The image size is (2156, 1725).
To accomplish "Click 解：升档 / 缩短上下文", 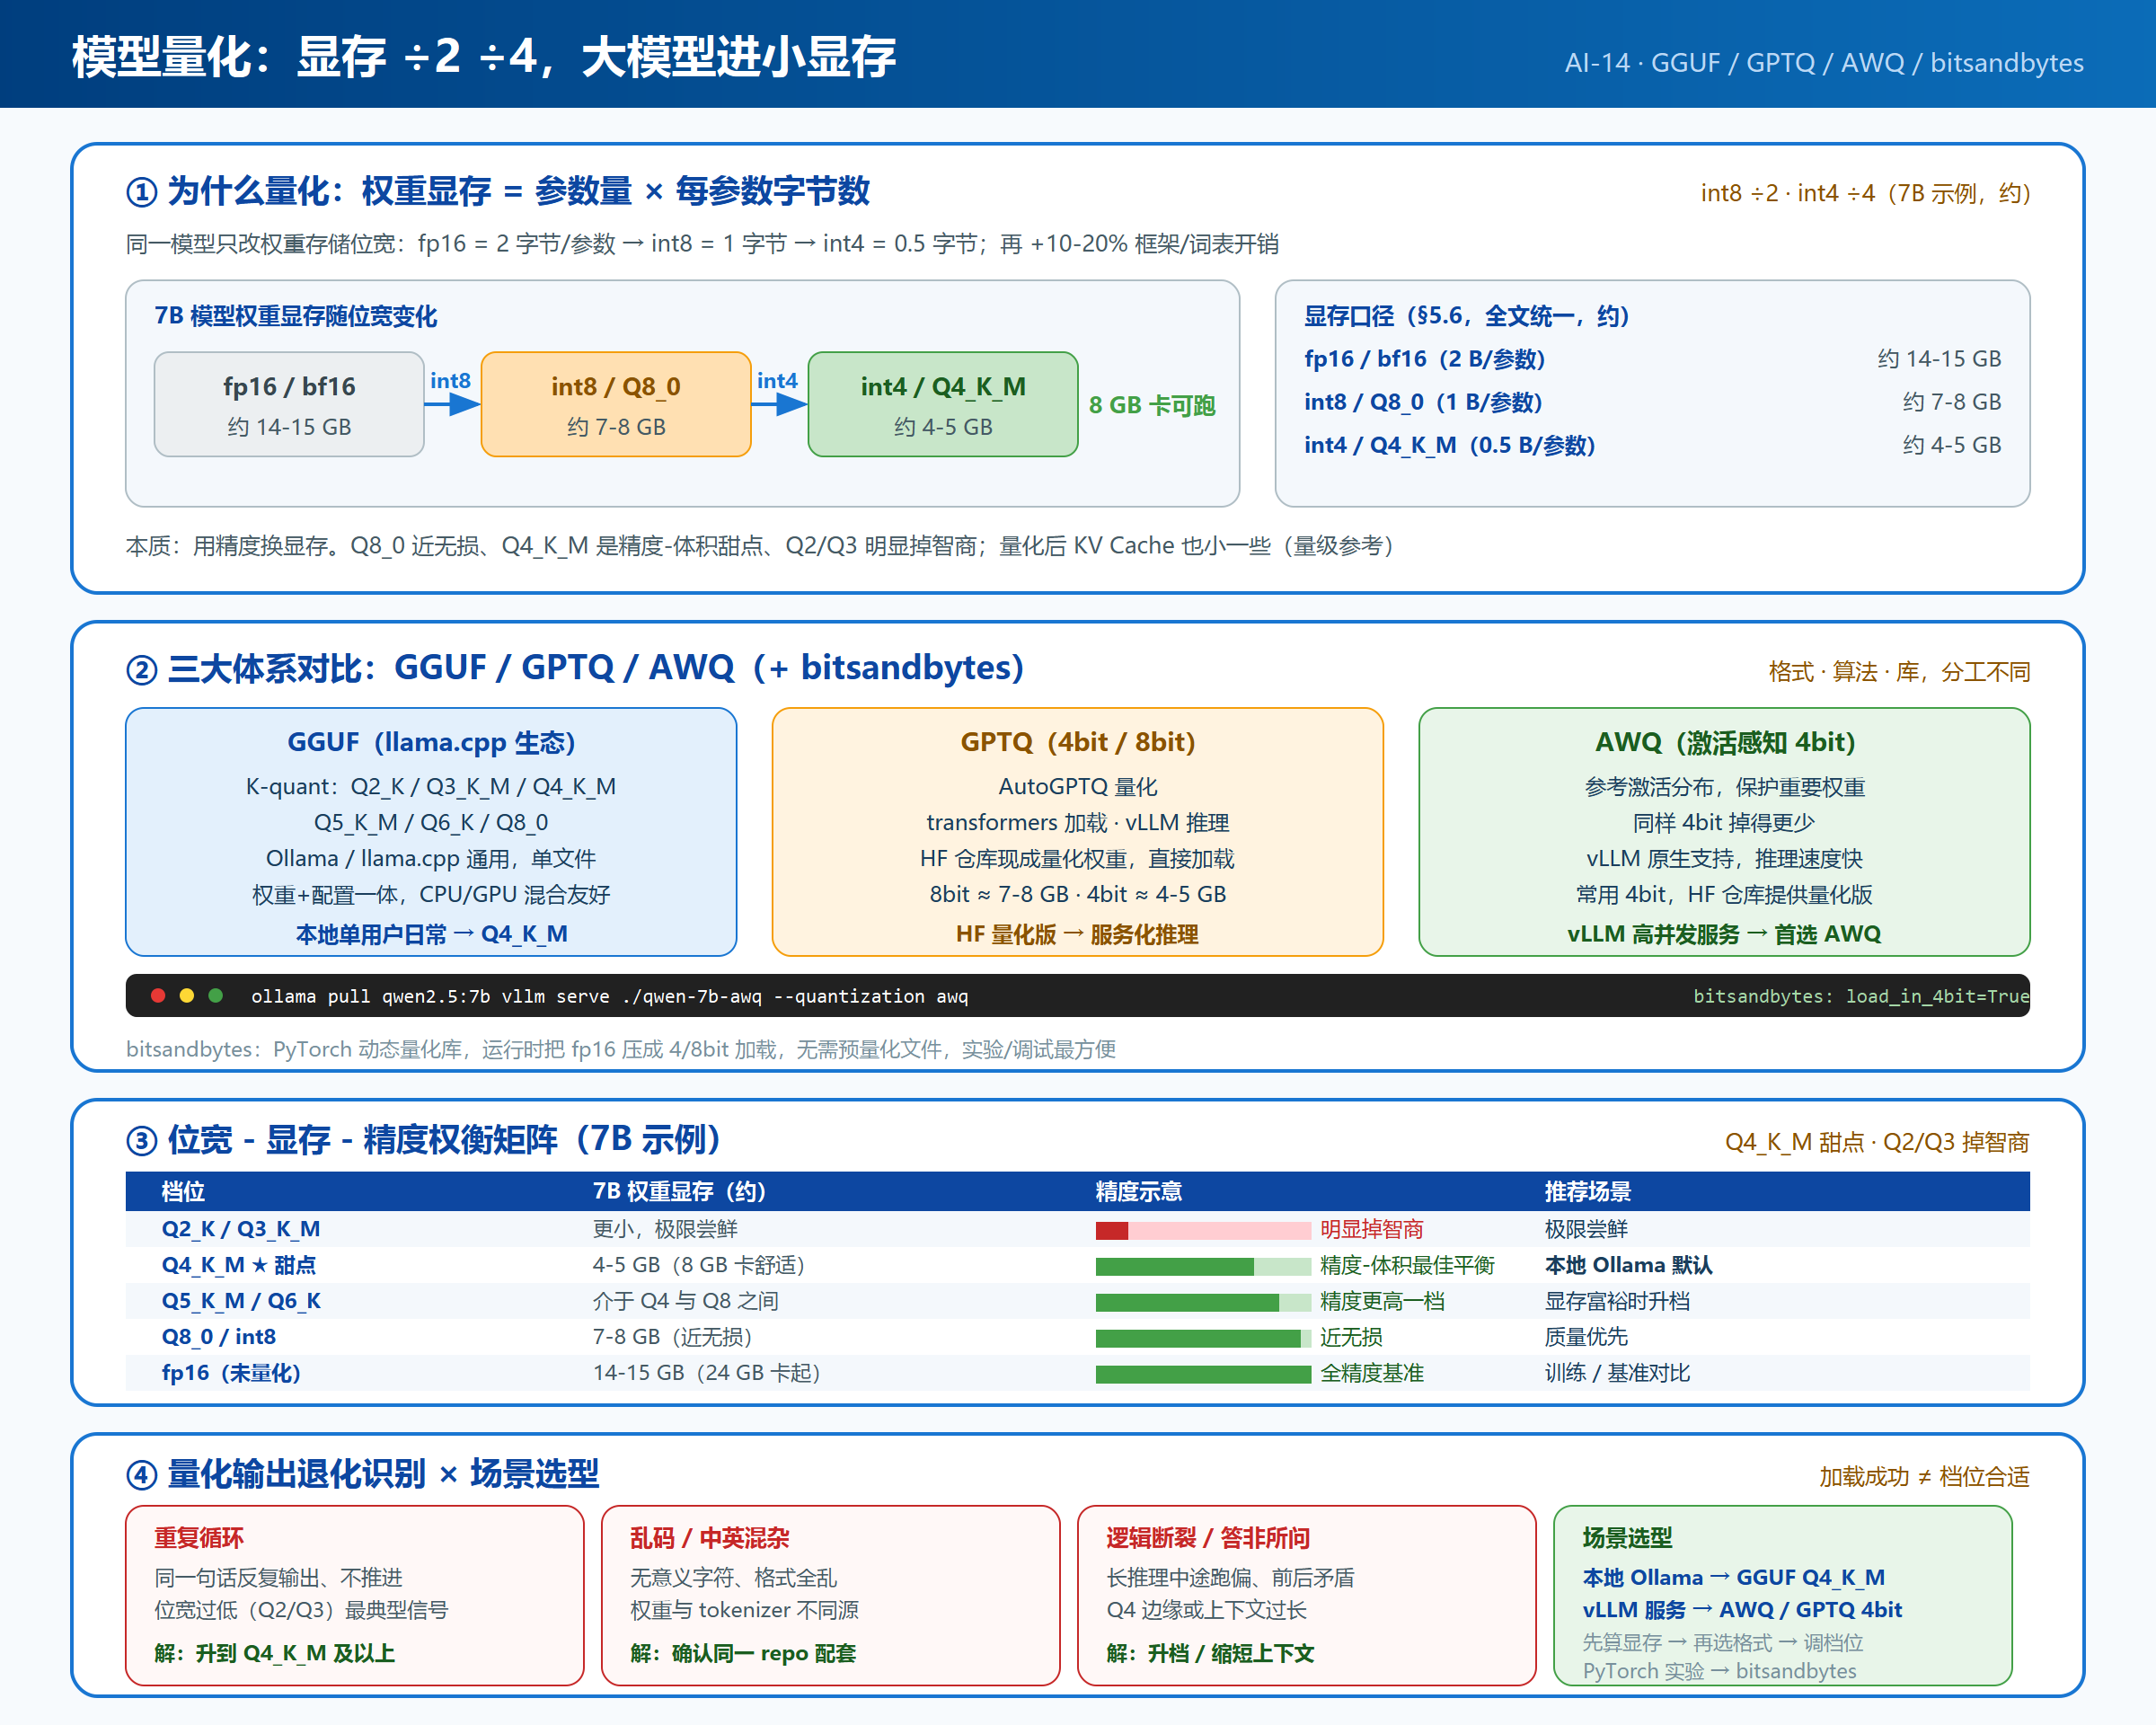I will [x=1210, y=1653].
